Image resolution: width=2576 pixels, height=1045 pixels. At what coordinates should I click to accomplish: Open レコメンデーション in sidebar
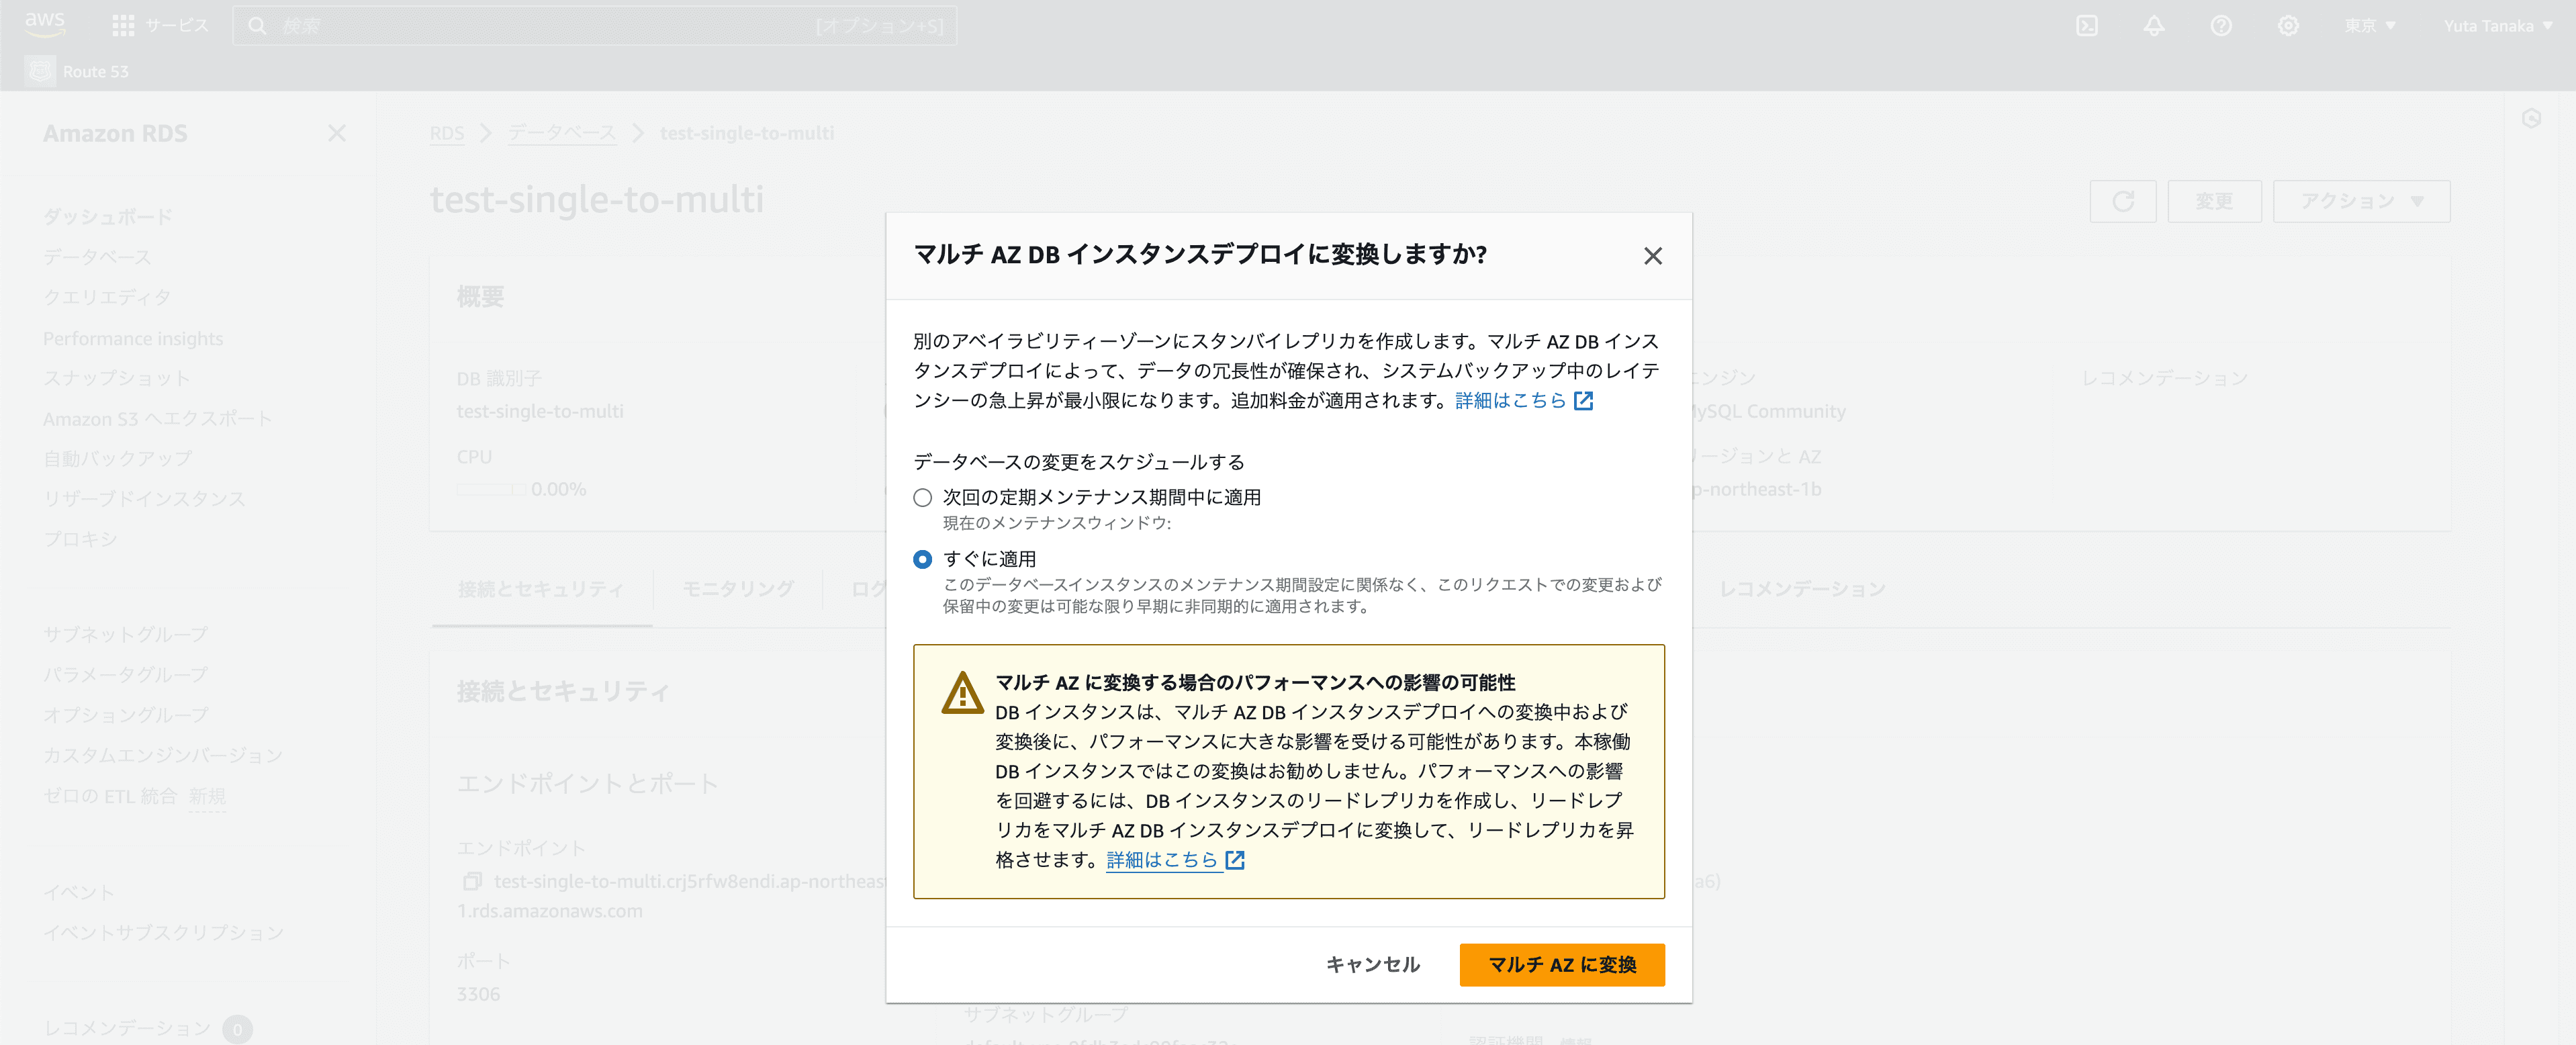pyautogui.click(x=128, y=1028)
